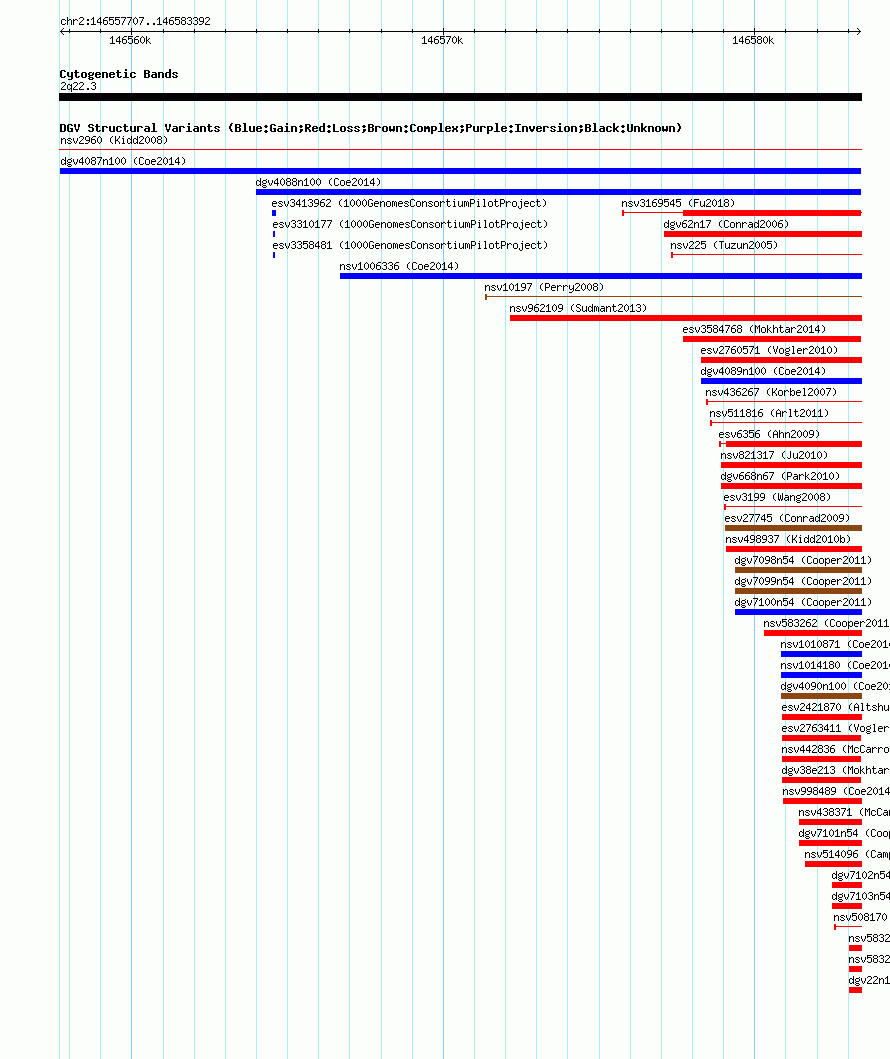Click nsv514096 variant label
Screen dimensions: 890x1059
click(847, 854)
